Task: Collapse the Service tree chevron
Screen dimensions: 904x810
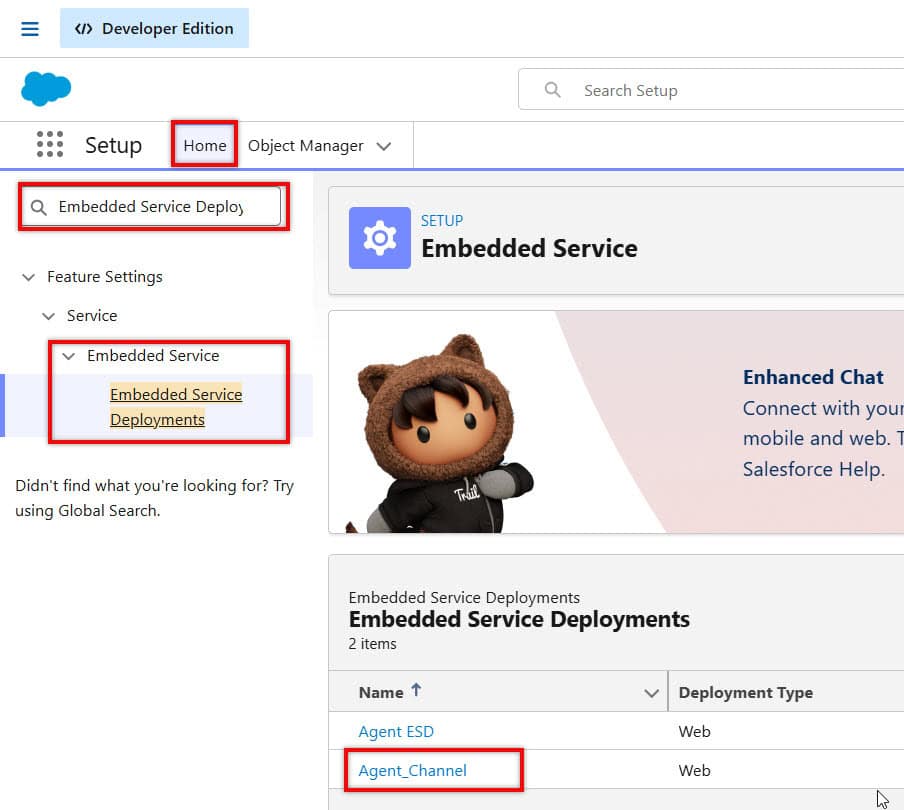Action: [48, 317]
